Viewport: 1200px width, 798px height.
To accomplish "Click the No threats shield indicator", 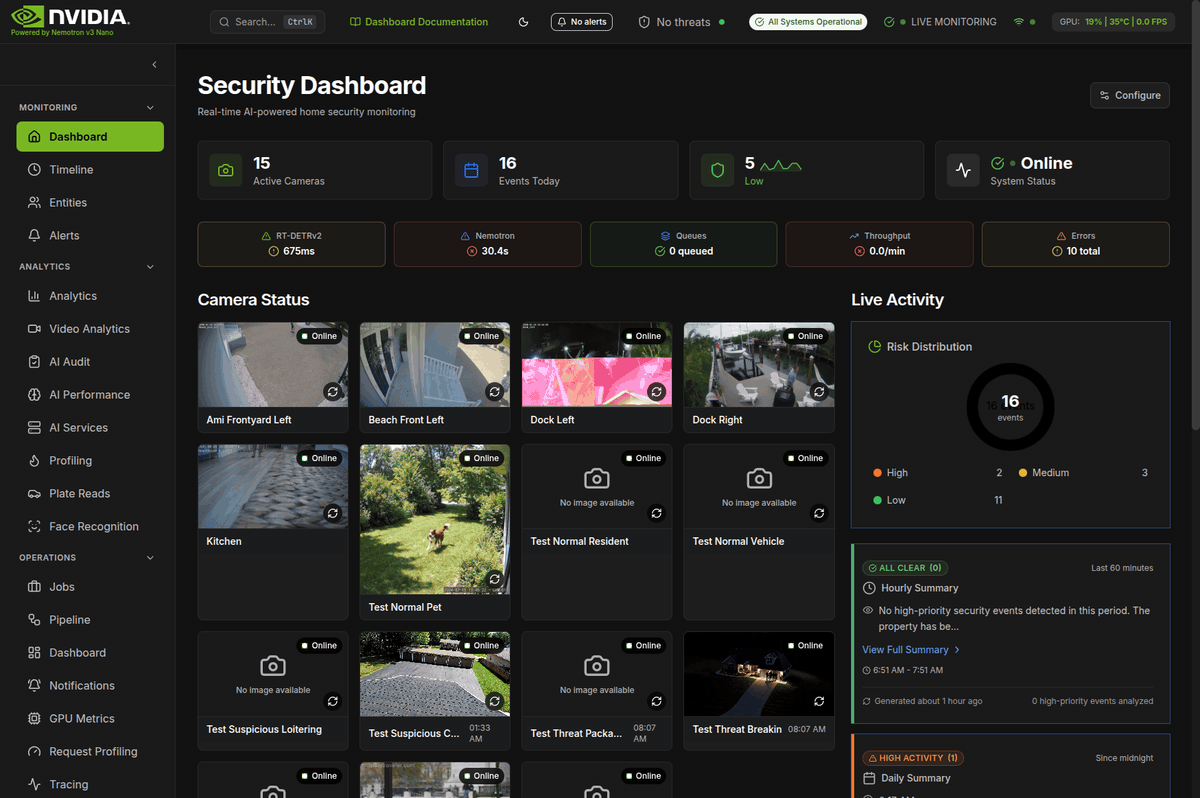I will [681, 22].
